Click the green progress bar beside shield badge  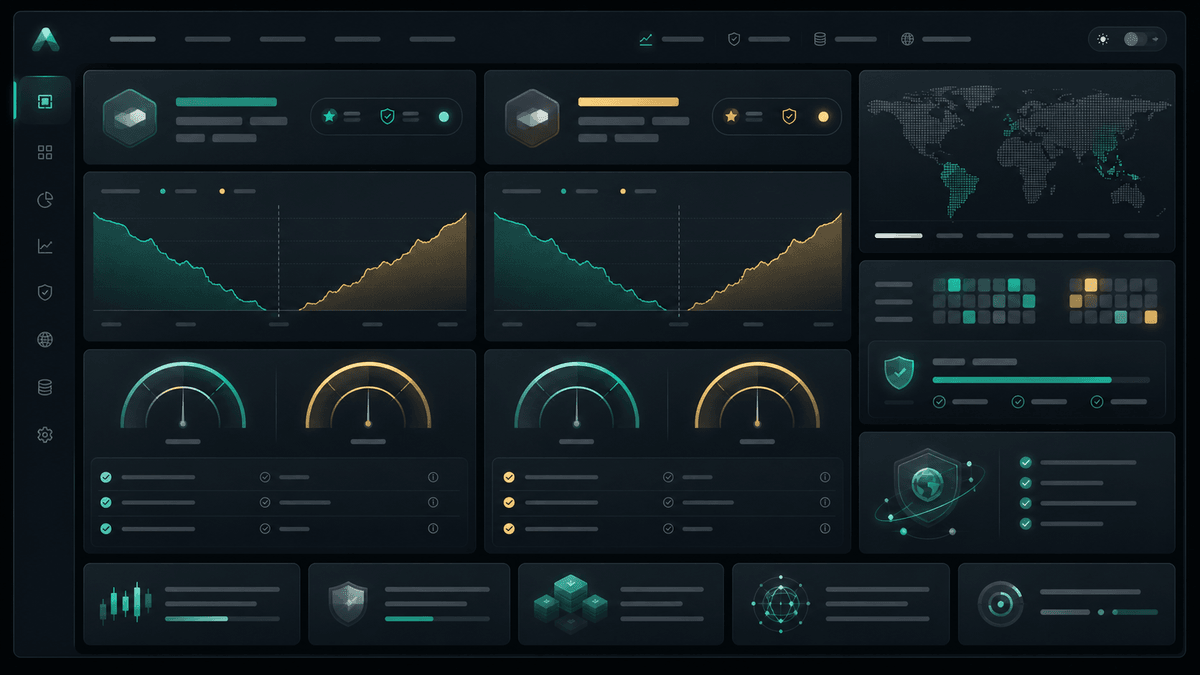coord(1040,380)
